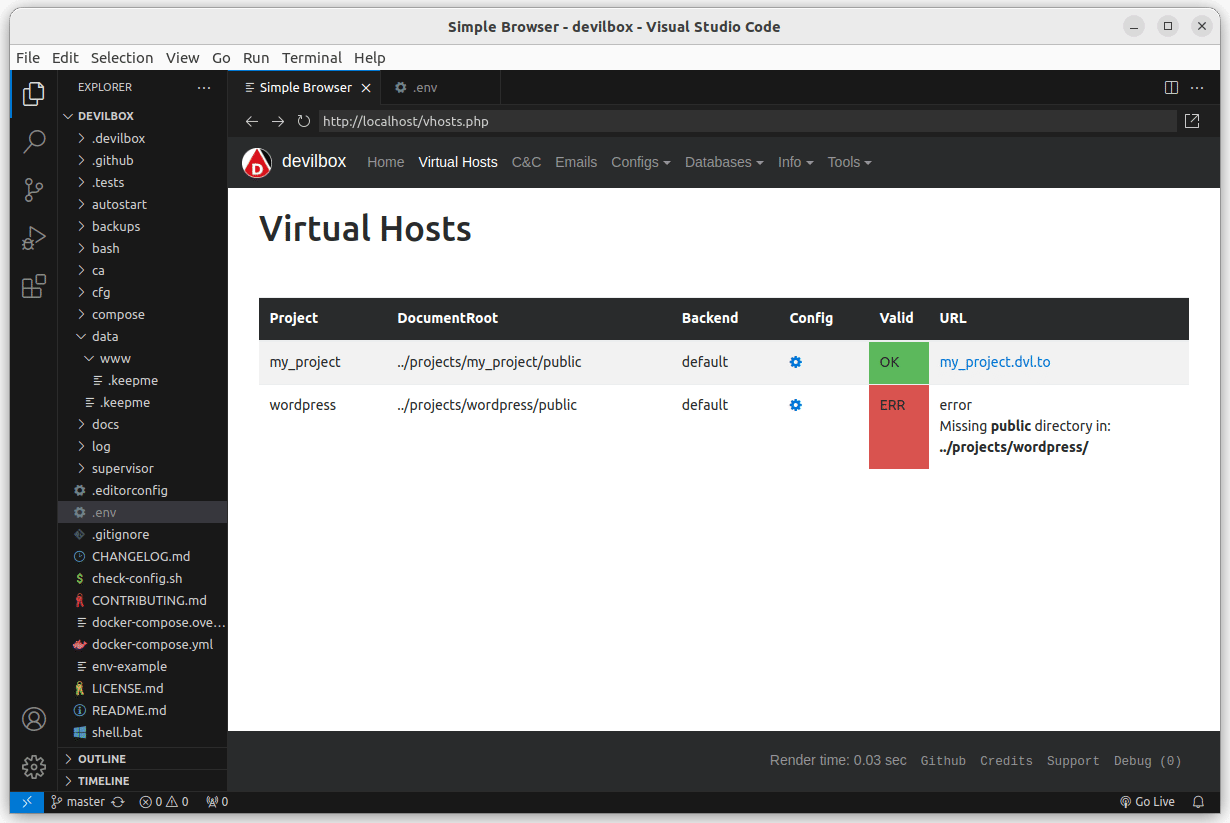Click the split editor right icon
Image resolution: width=1230 pixels, height=823 pixels.
point(1171,88)
